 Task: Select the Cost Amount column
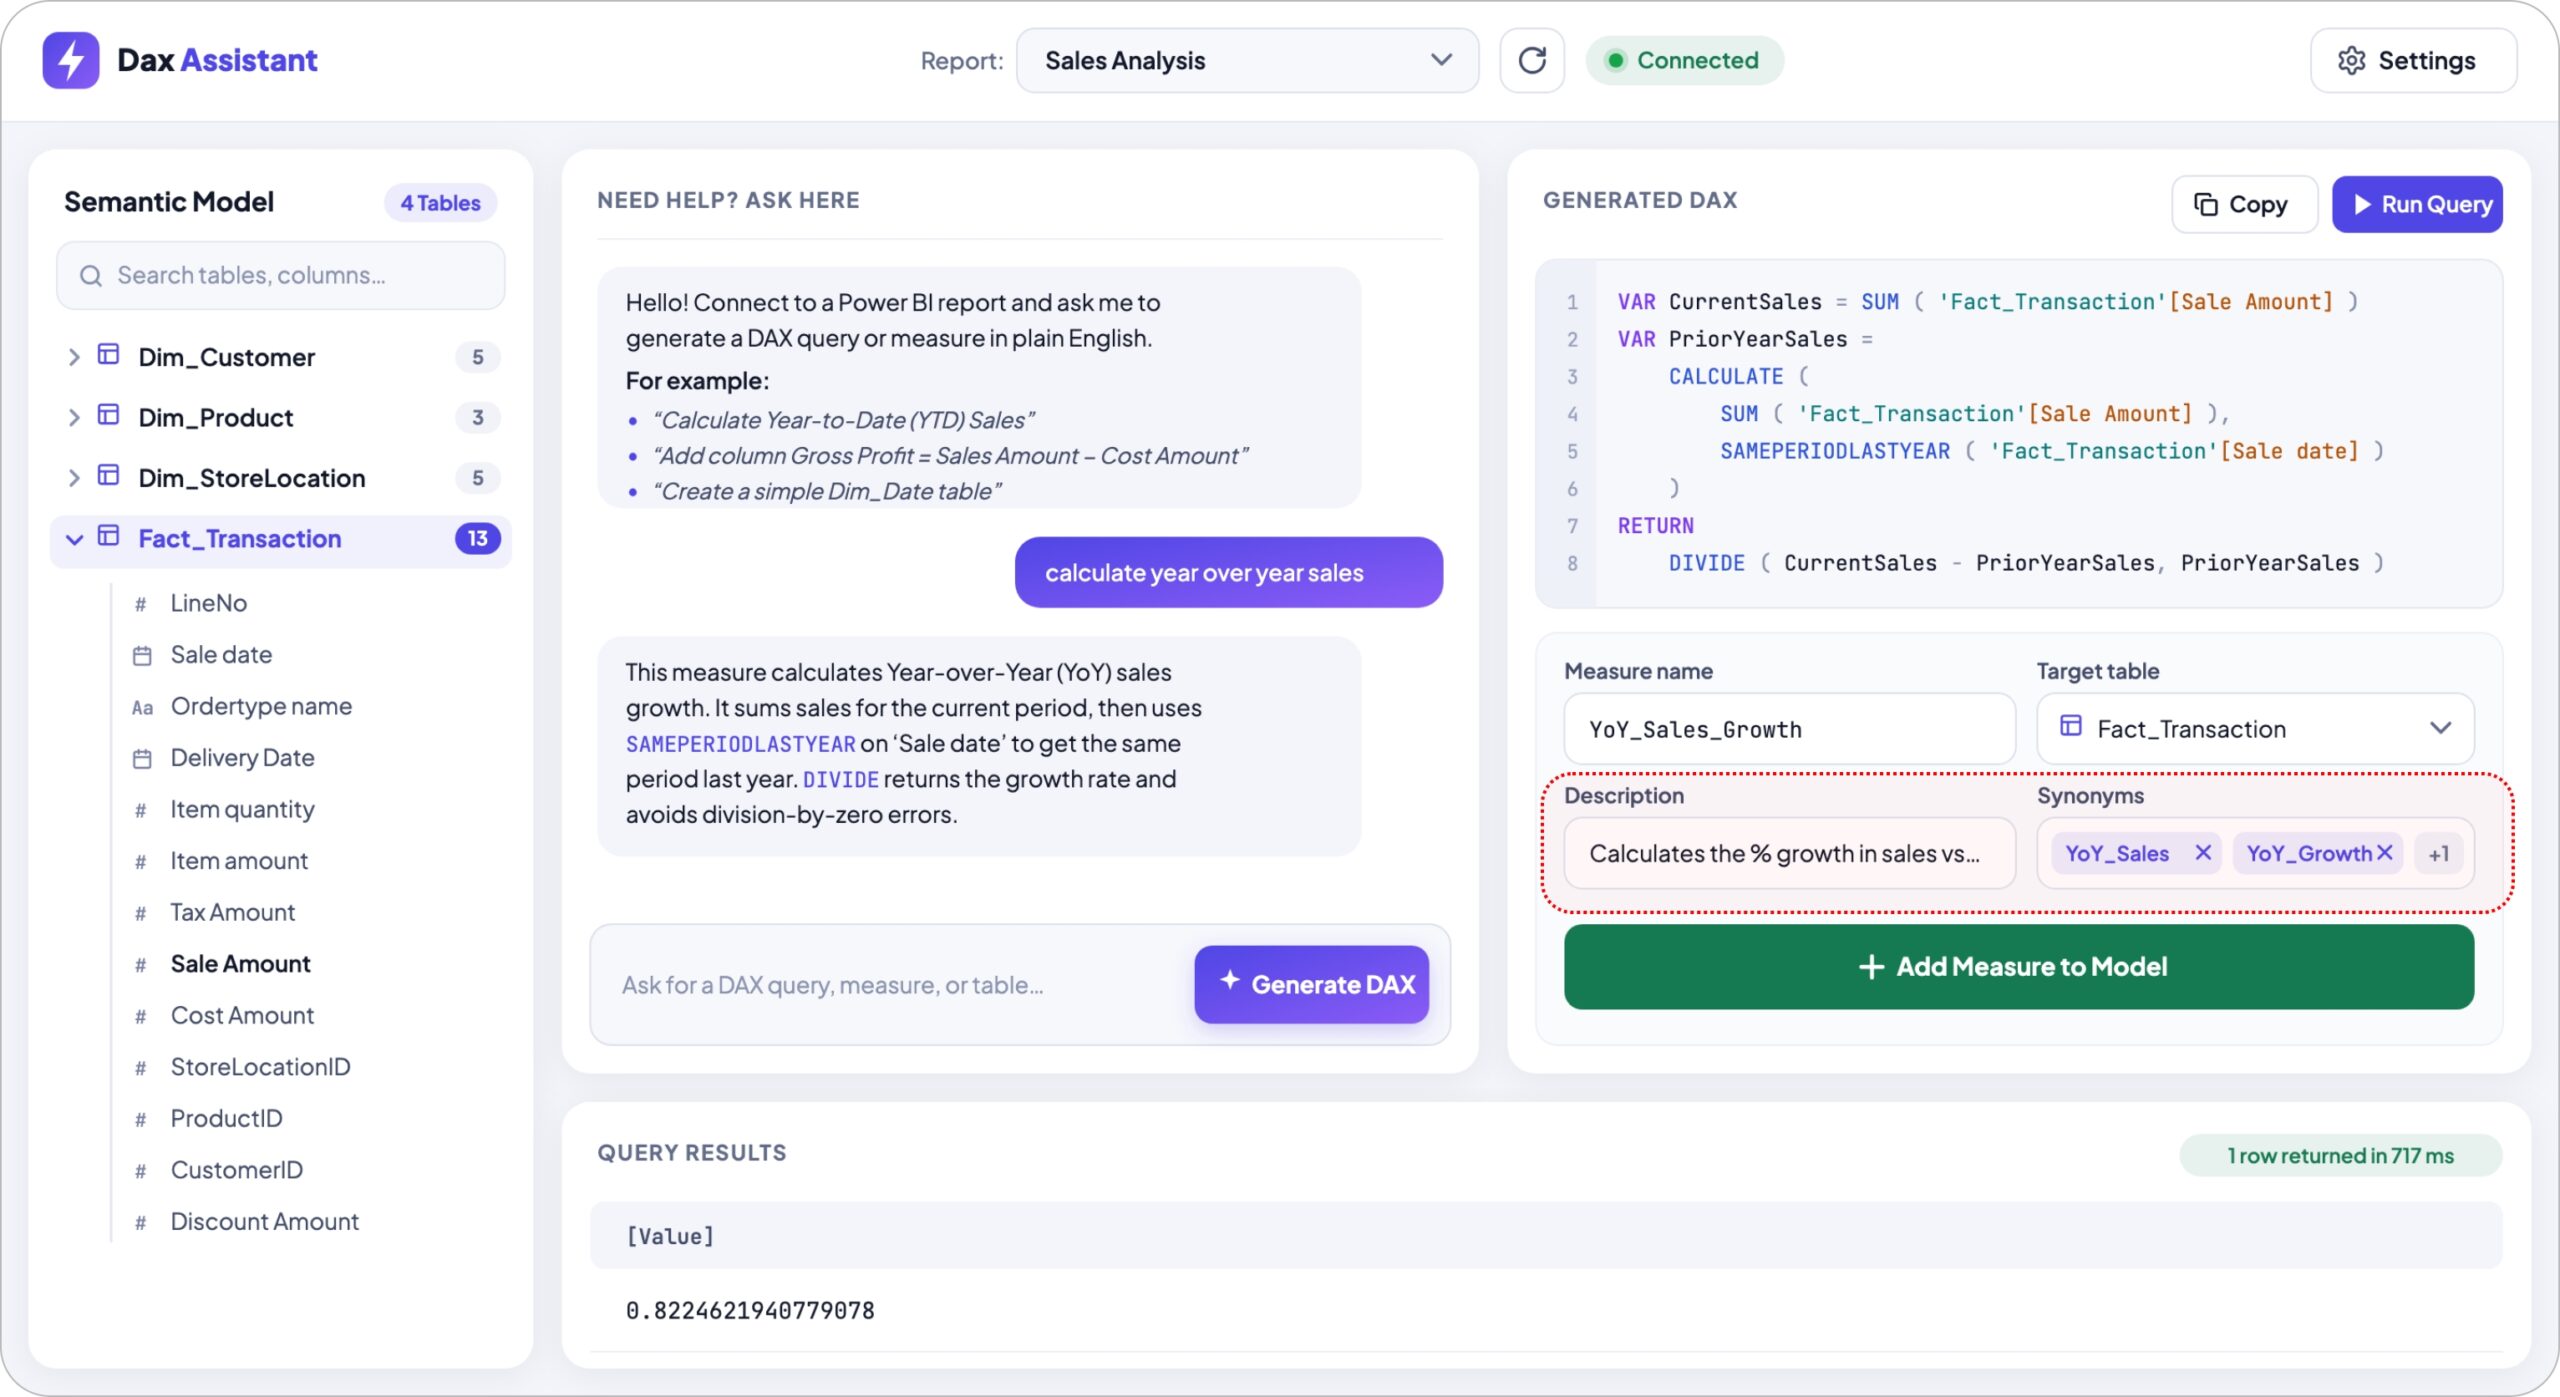pos(242,1015)
